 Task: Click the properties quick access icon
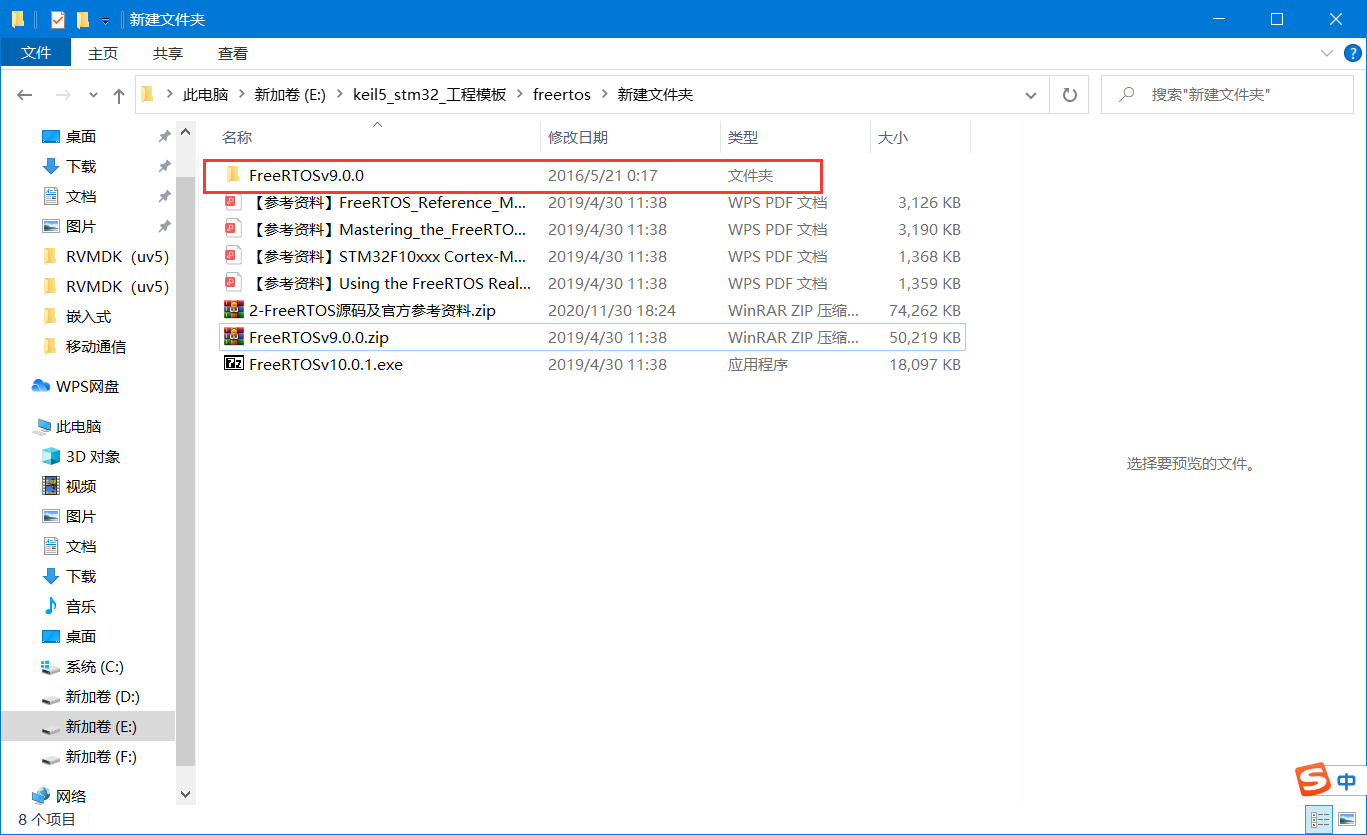[x=57, y=19]
